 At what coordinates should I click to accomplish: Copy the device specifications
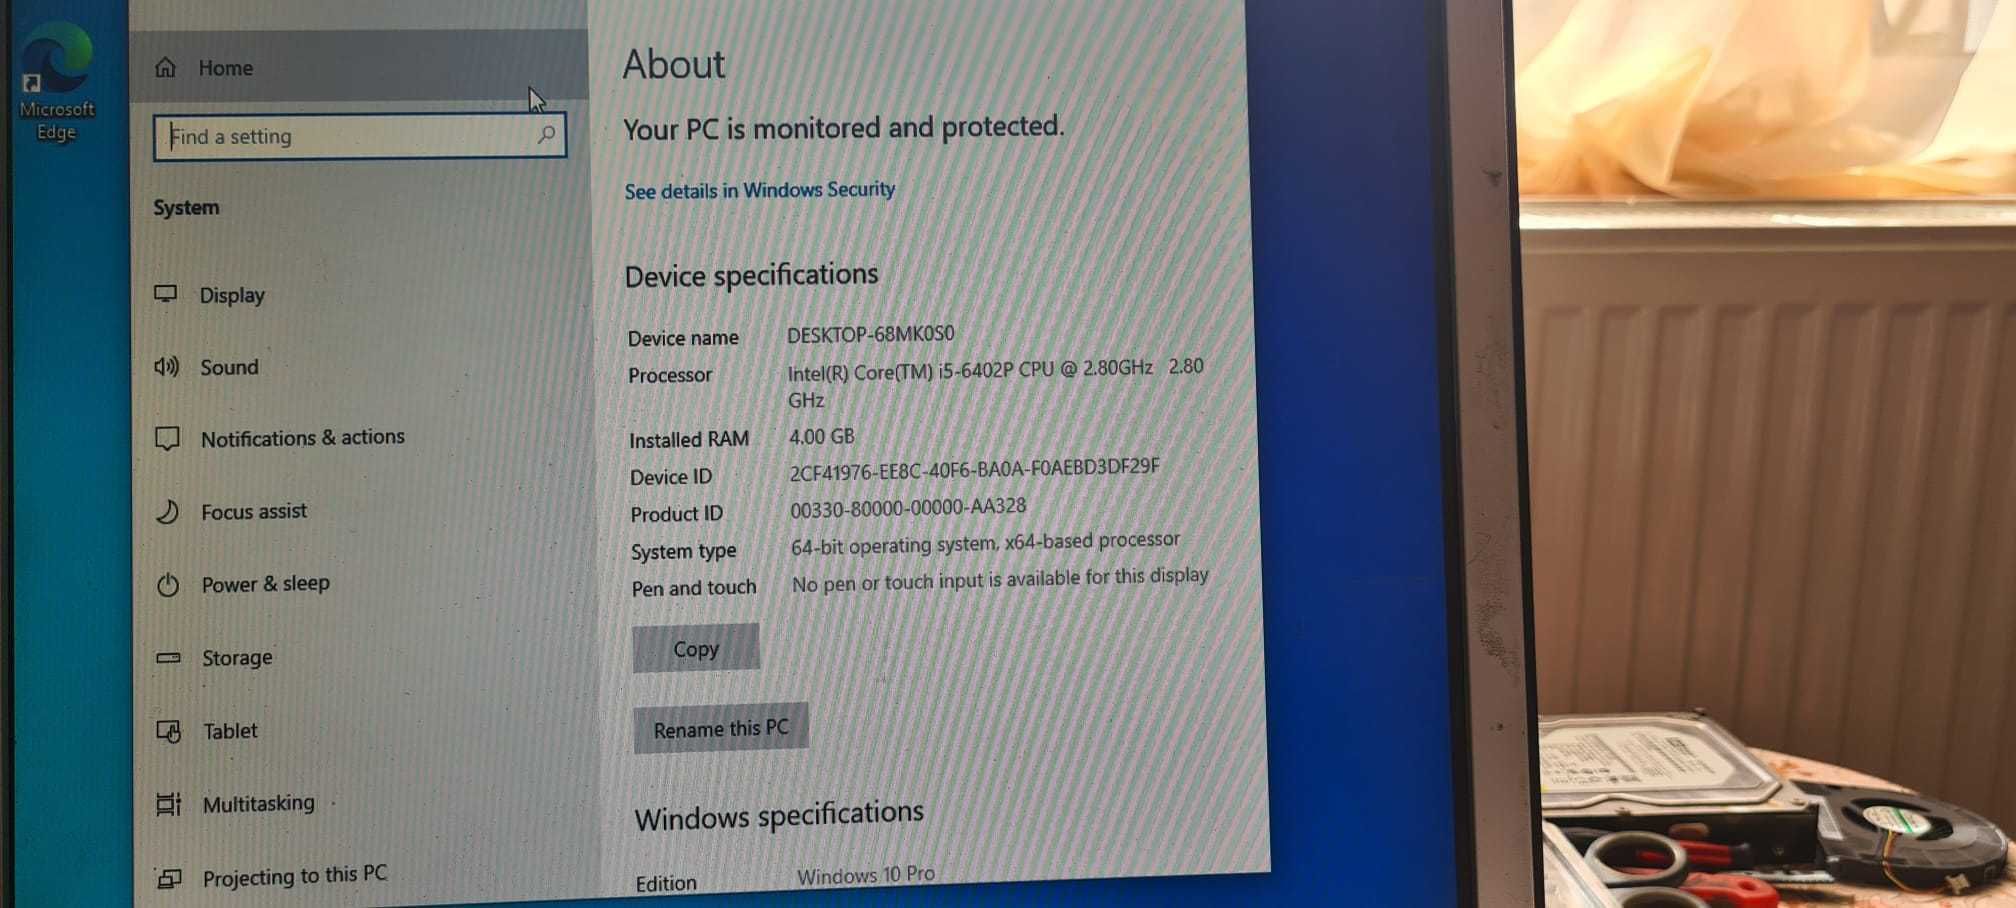pos(696,648)
